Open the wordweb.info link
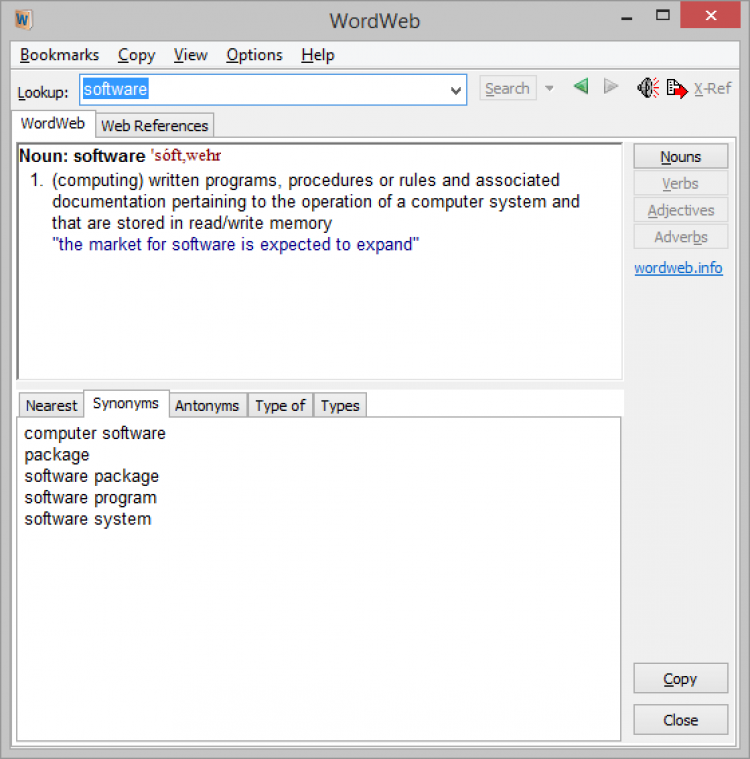 [x=678, y=268]
